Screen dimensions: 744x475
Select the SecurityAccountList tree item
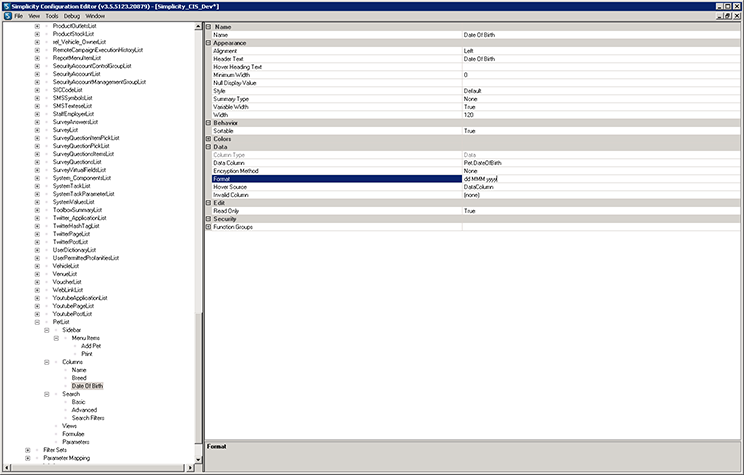(76, 74)
